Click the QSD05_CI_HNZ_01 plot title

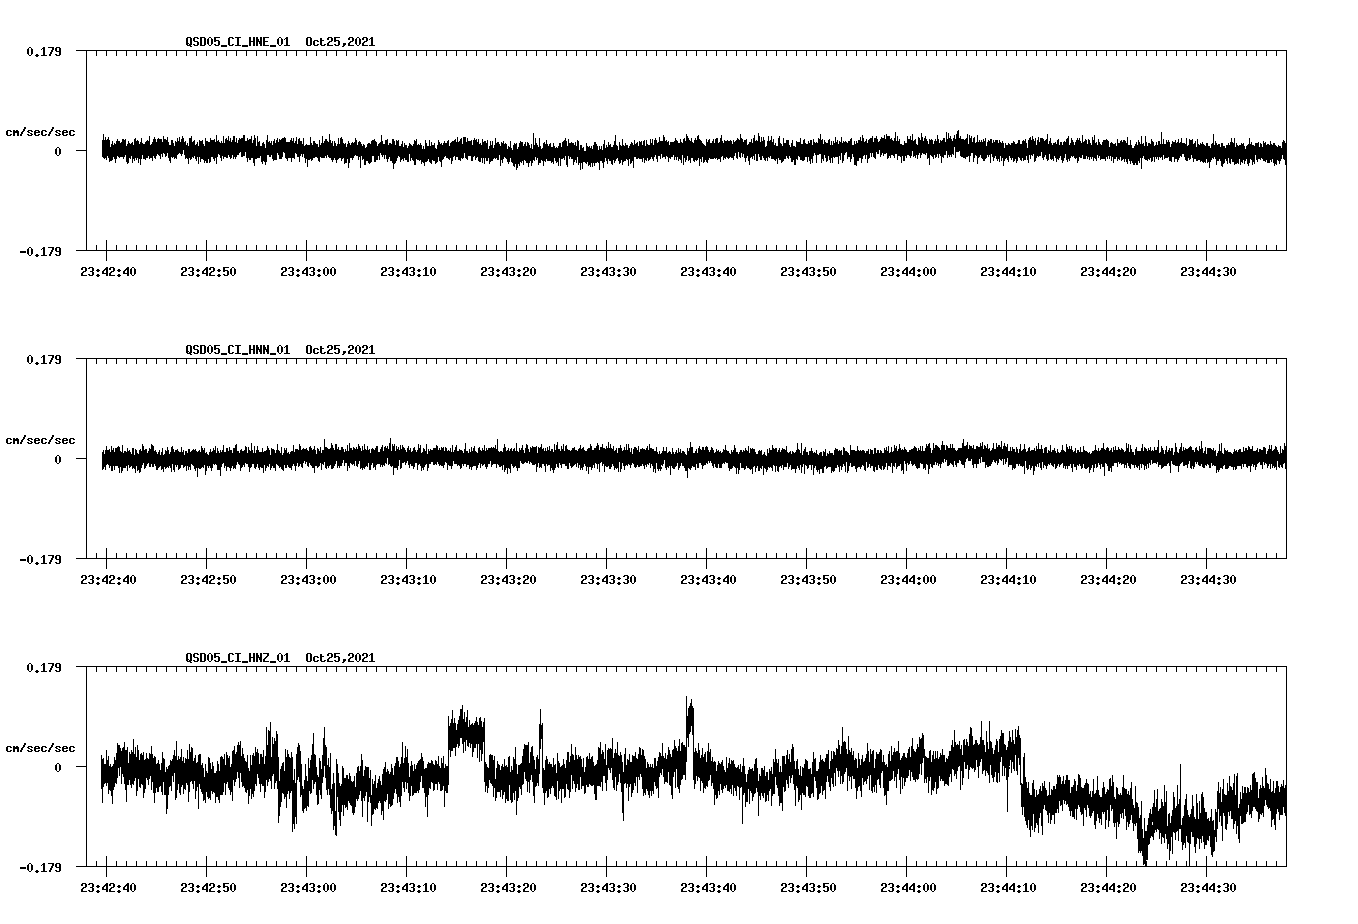click(238, 658)
